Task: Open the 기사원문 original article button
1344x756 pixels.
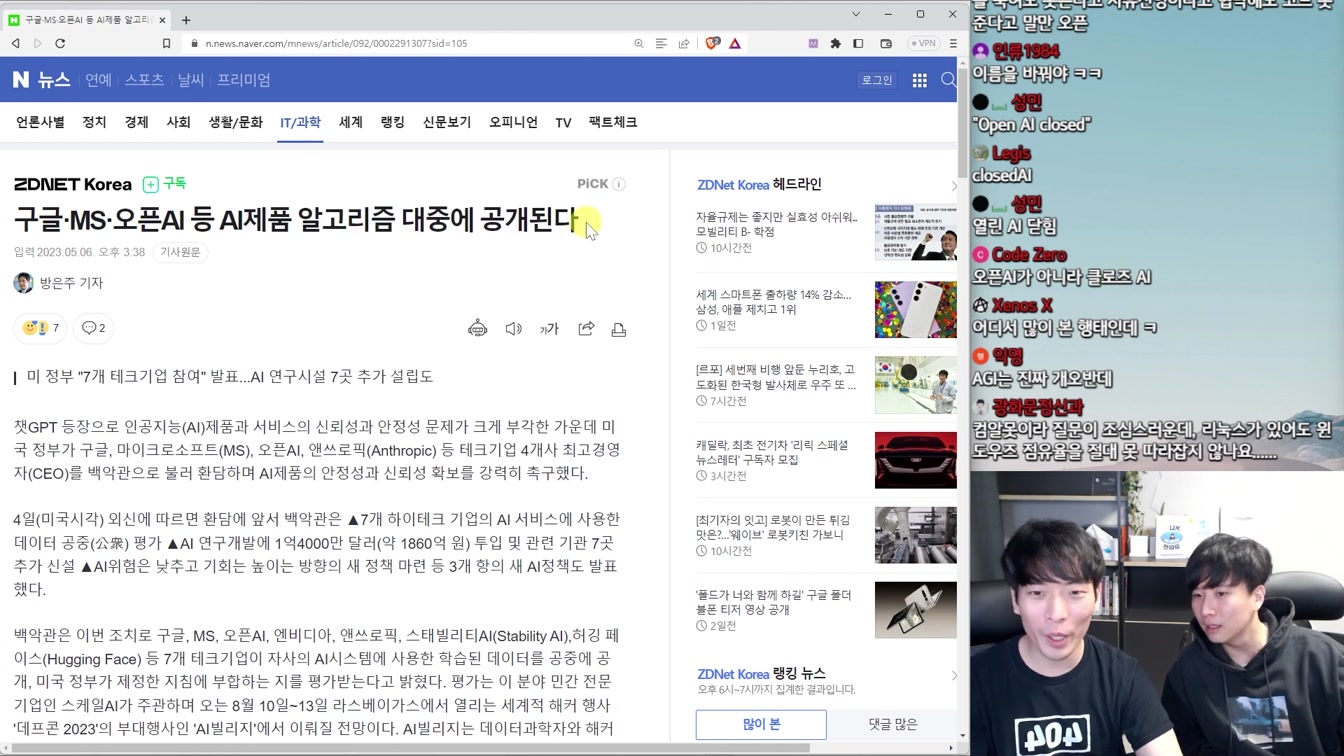Action: coord(180,252)
